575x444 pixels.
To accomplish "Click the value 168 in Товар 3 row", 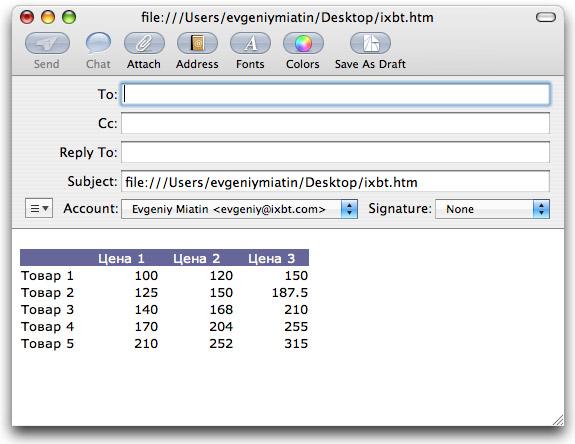I will 221,310.
